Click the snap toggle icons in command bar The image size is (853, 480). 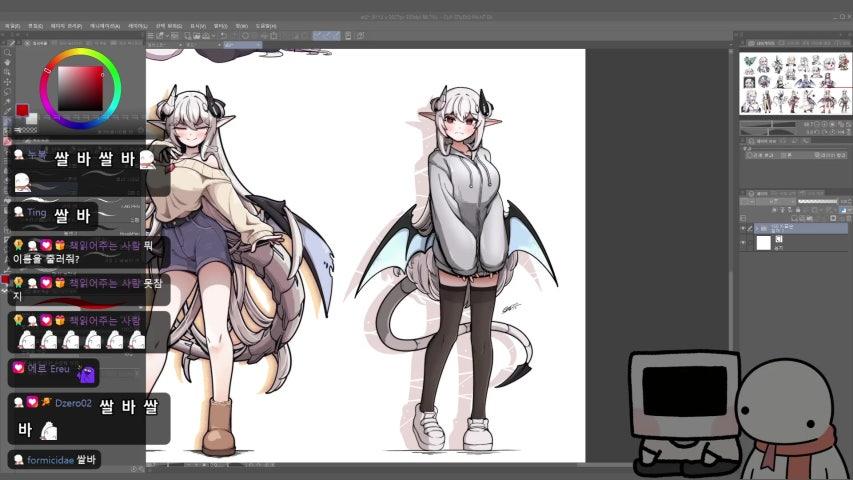pos(325,35)
